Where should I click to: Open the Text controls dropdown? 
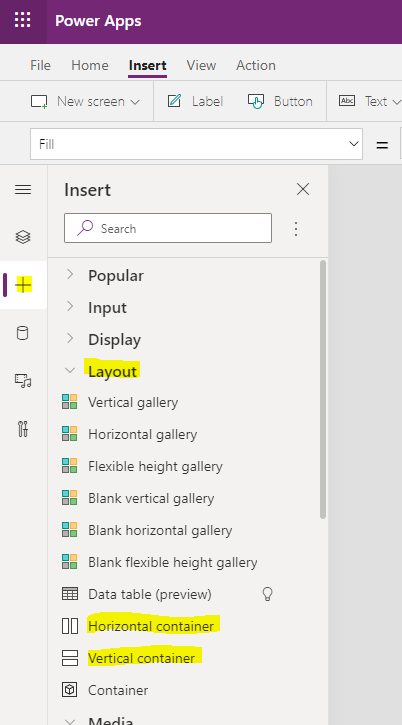click(396, 102)
